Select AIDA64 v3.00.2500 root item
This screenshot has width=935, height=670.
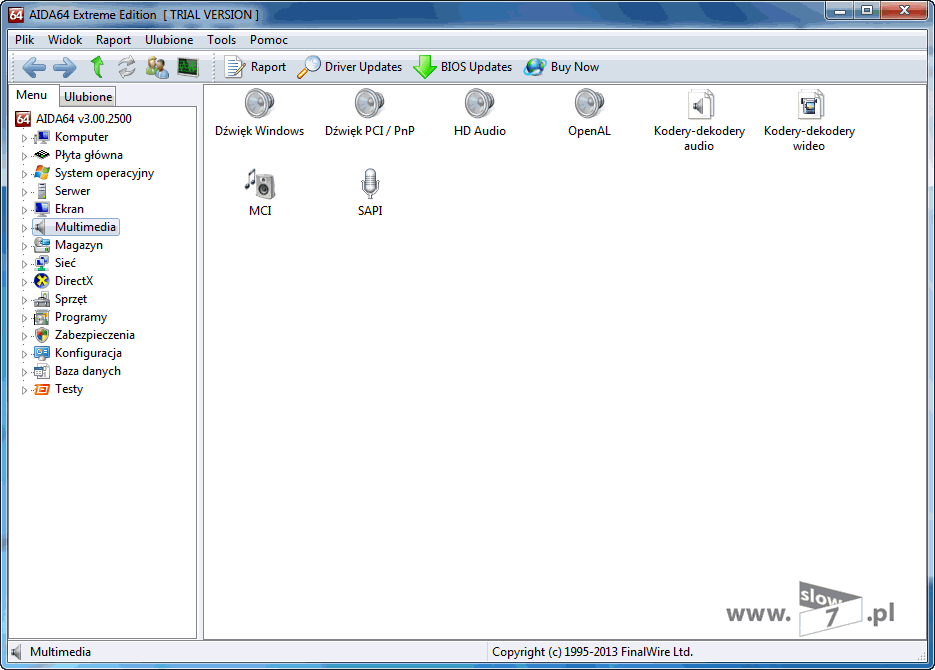pos(73,119)
